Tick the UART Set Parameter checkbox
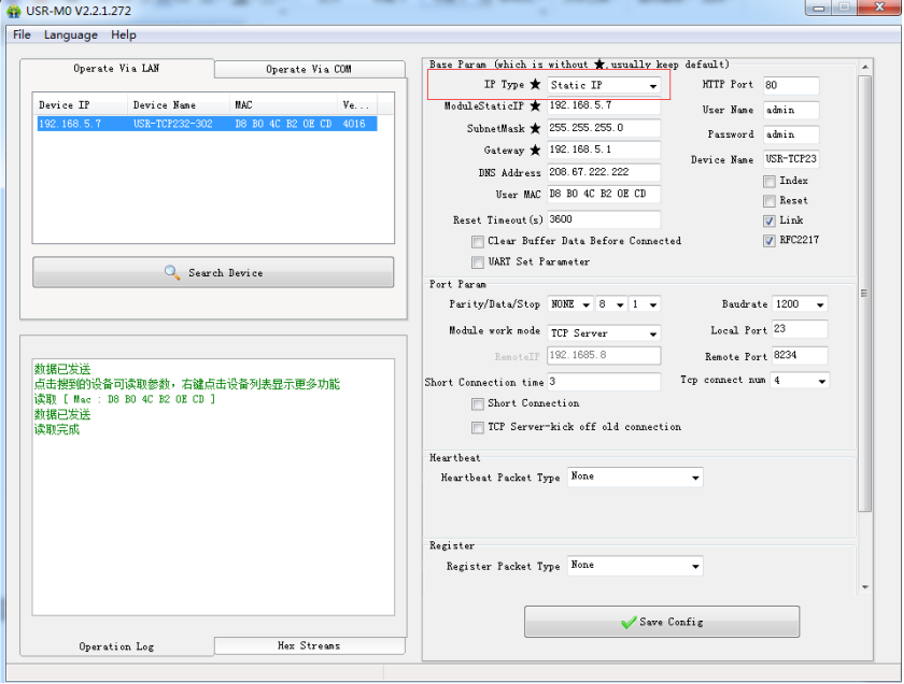The height and width of the screenshot is (684, 904). tap(478, 262)
